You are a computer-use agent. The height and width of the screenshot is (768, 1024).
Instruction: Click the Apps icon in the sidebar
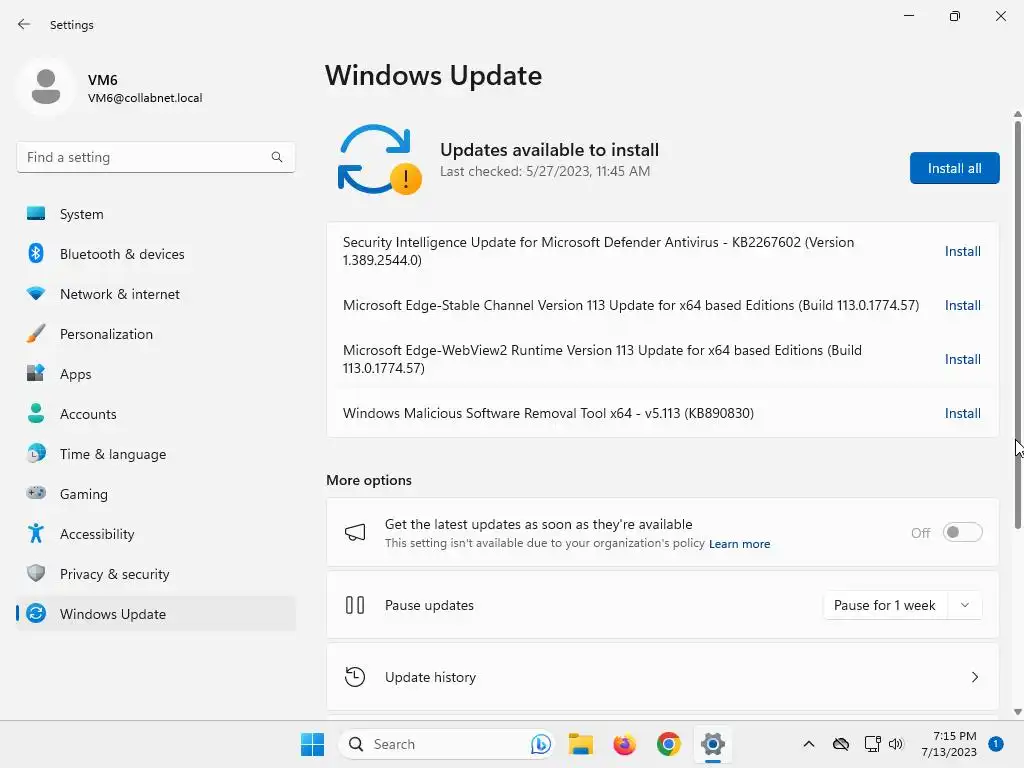click(x=36, y=374)
